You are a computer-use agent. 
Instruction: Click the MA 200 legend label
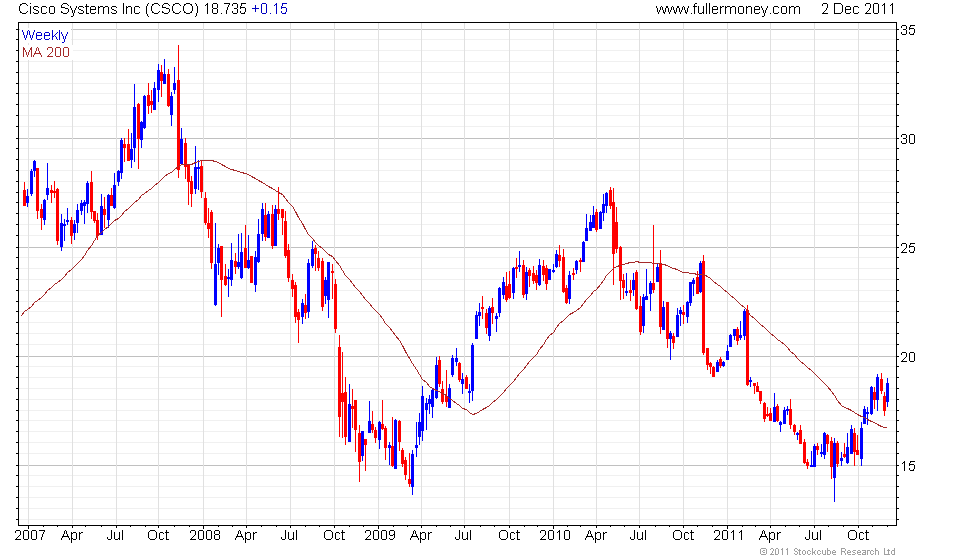pyautogui.click(x=46, y=52)
